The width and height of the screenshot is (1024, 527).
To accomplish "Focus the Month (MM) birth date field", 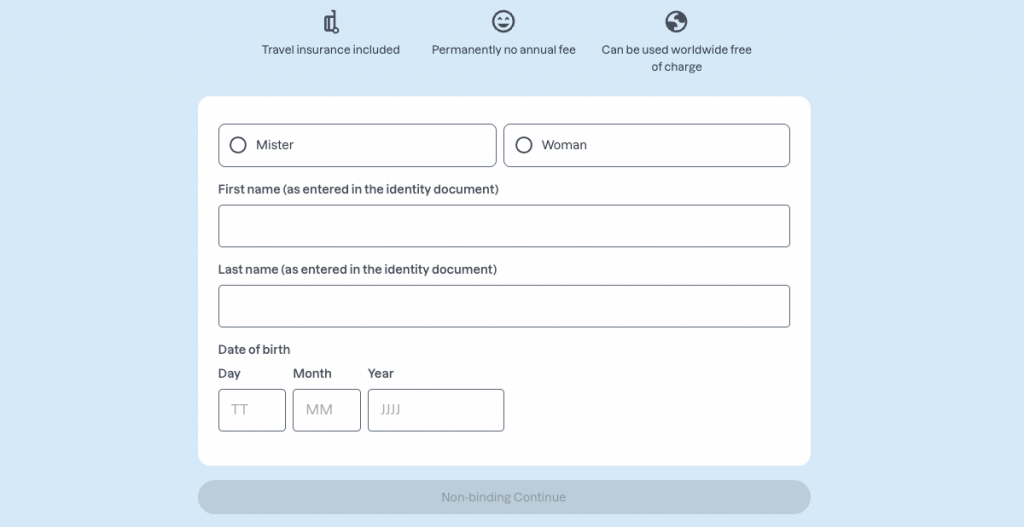I will point(327,410).
